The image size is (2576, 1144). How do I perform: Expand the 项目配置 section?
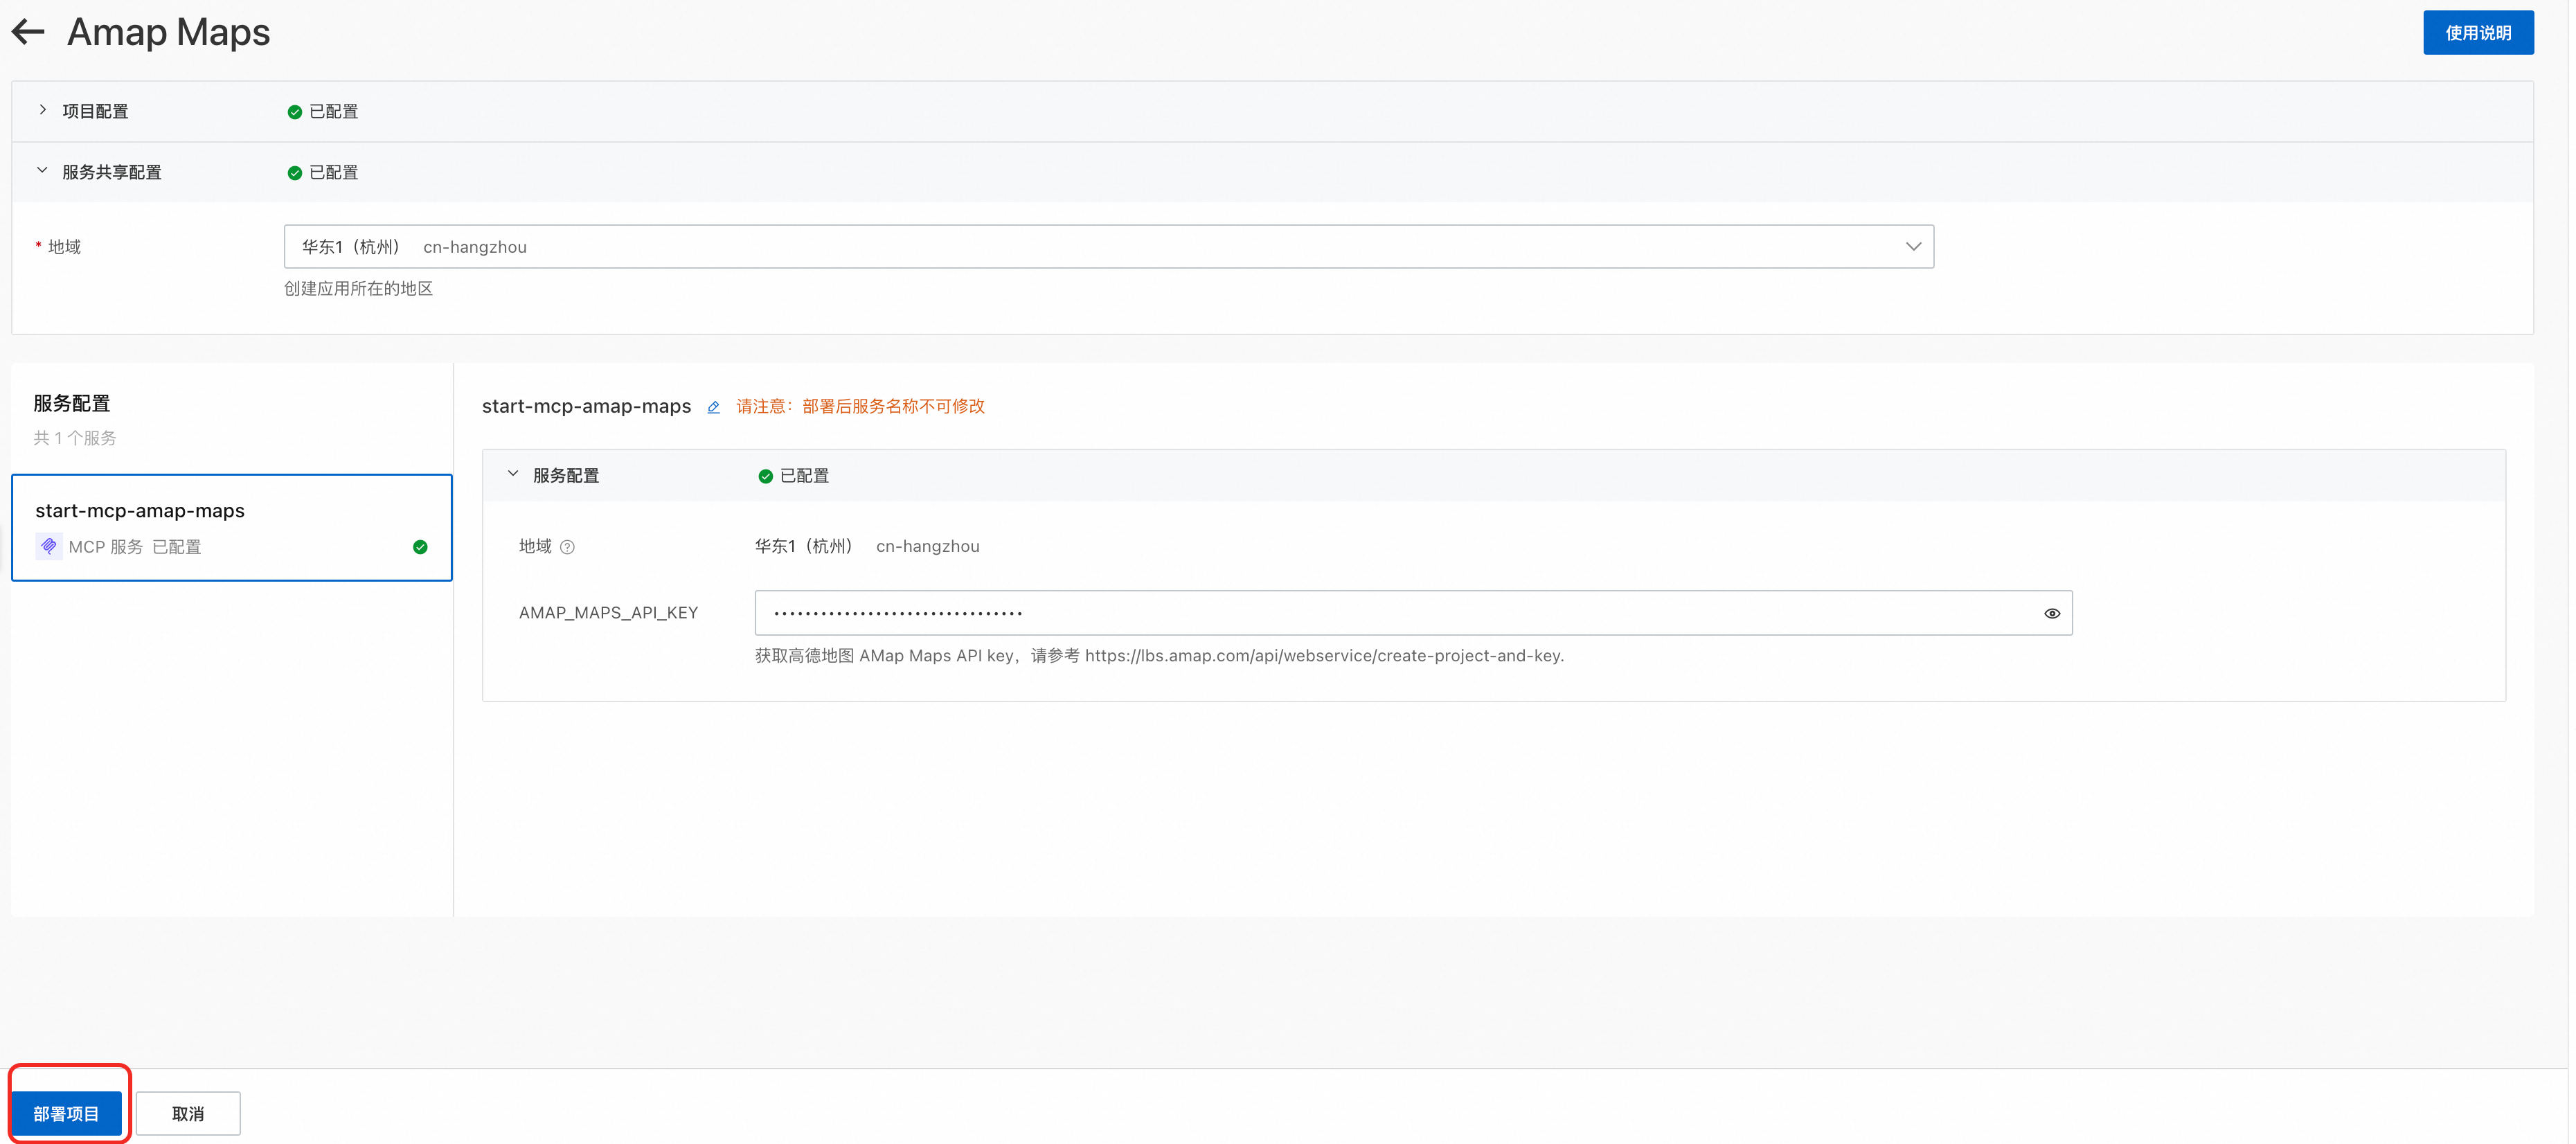click(x=42, y=110)
